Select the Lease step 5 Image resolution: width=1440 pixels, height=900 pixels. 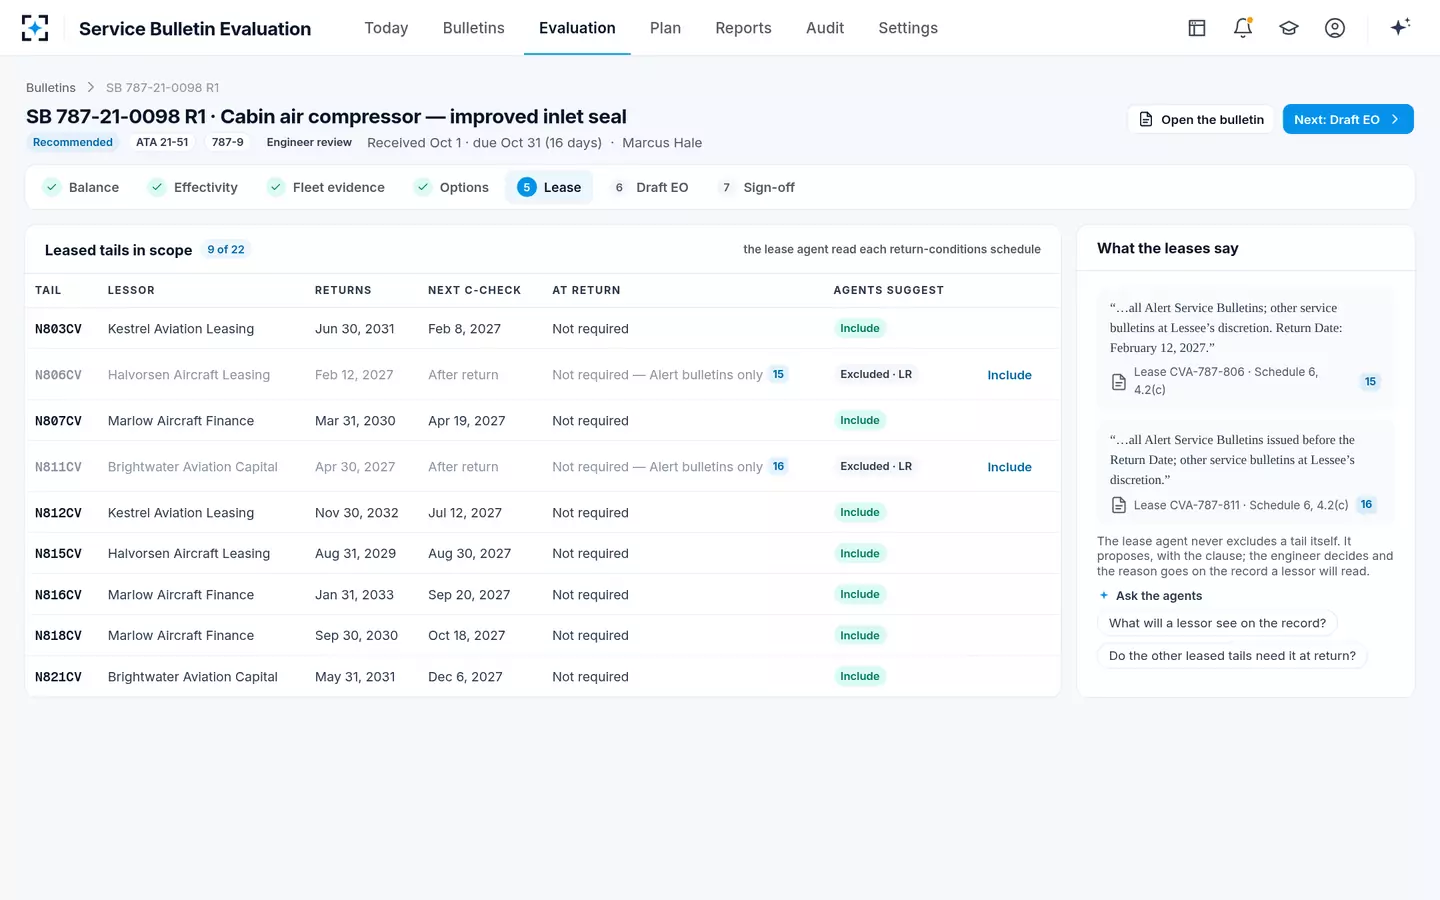pos(549,188)
